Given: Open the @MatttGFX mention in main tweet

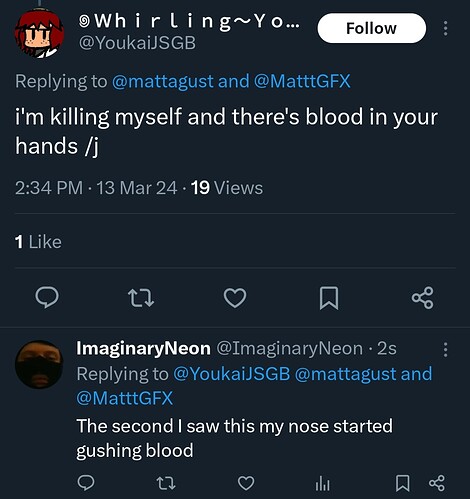Looking at the screenshot, I should [x=302, y=81].
